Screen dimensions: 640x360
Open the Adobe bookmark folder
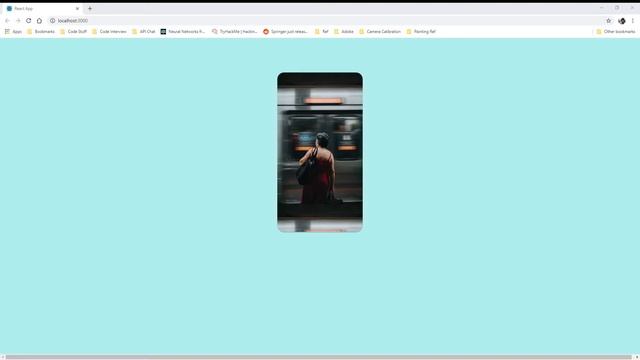point(344,31)
